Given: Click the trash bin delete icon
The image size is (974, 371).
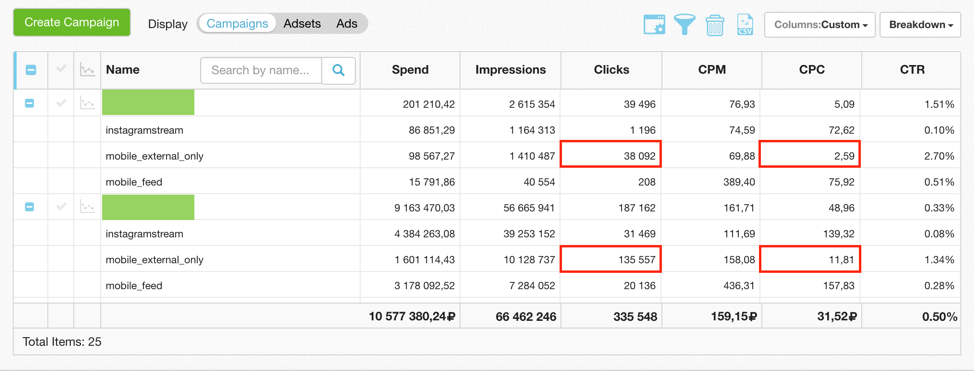Looking at the screenshot, I should click(715, 25).
